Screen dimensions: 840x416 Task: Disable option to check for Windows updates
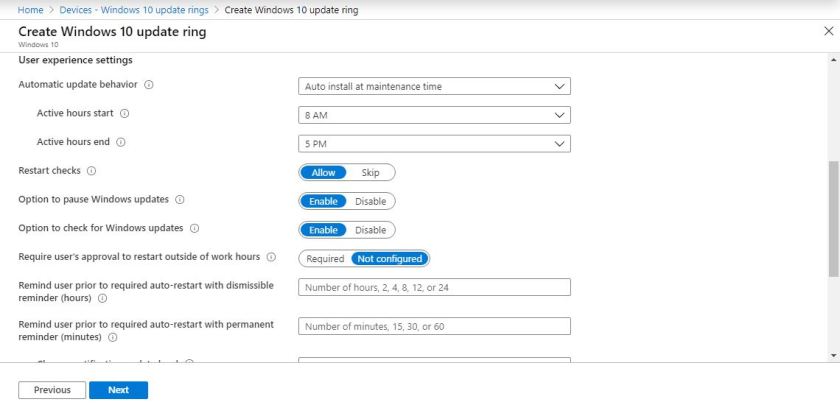click(370, 230)
